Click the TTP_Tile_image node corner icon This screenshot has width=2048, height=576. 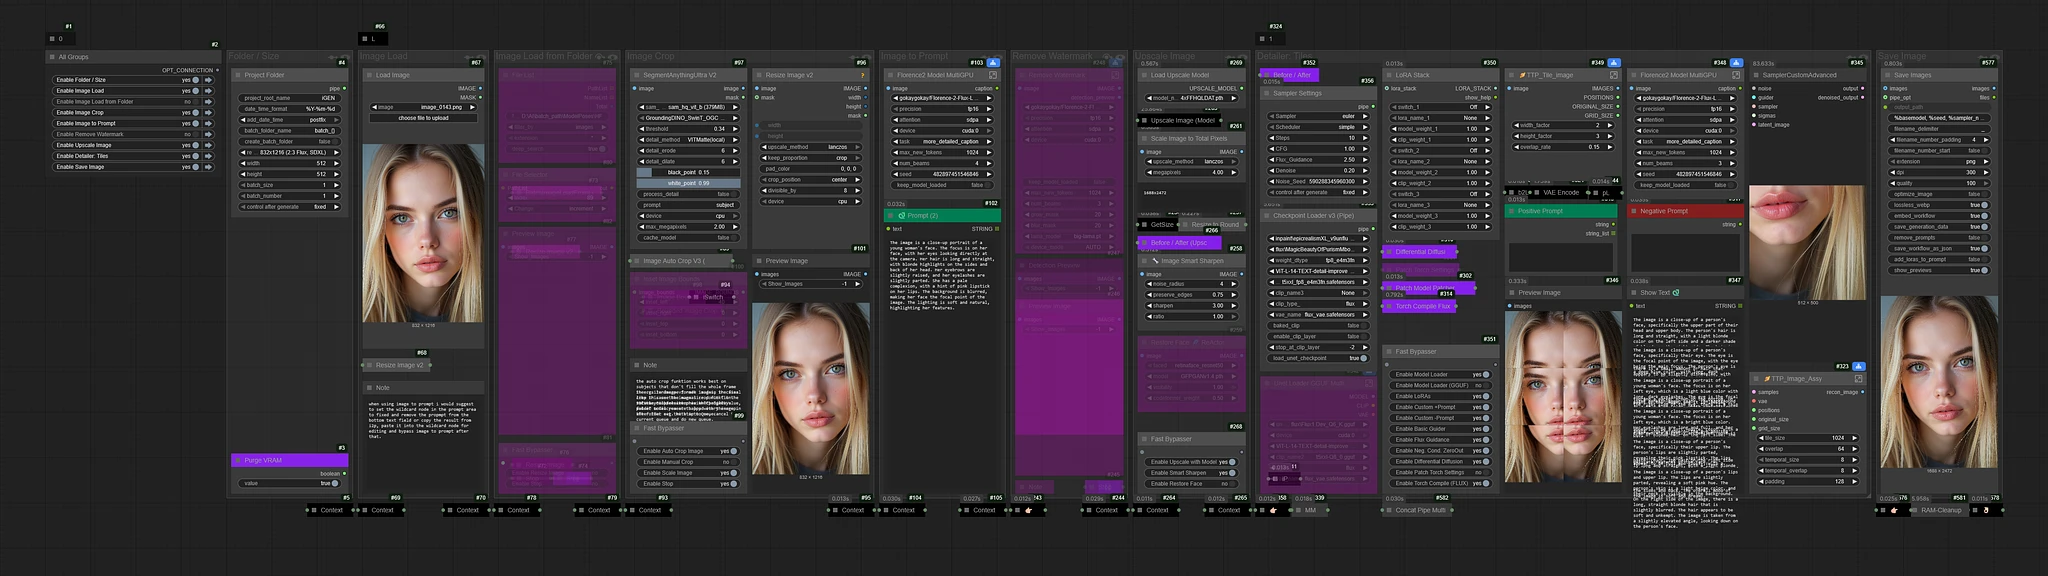coord(1613,75)
